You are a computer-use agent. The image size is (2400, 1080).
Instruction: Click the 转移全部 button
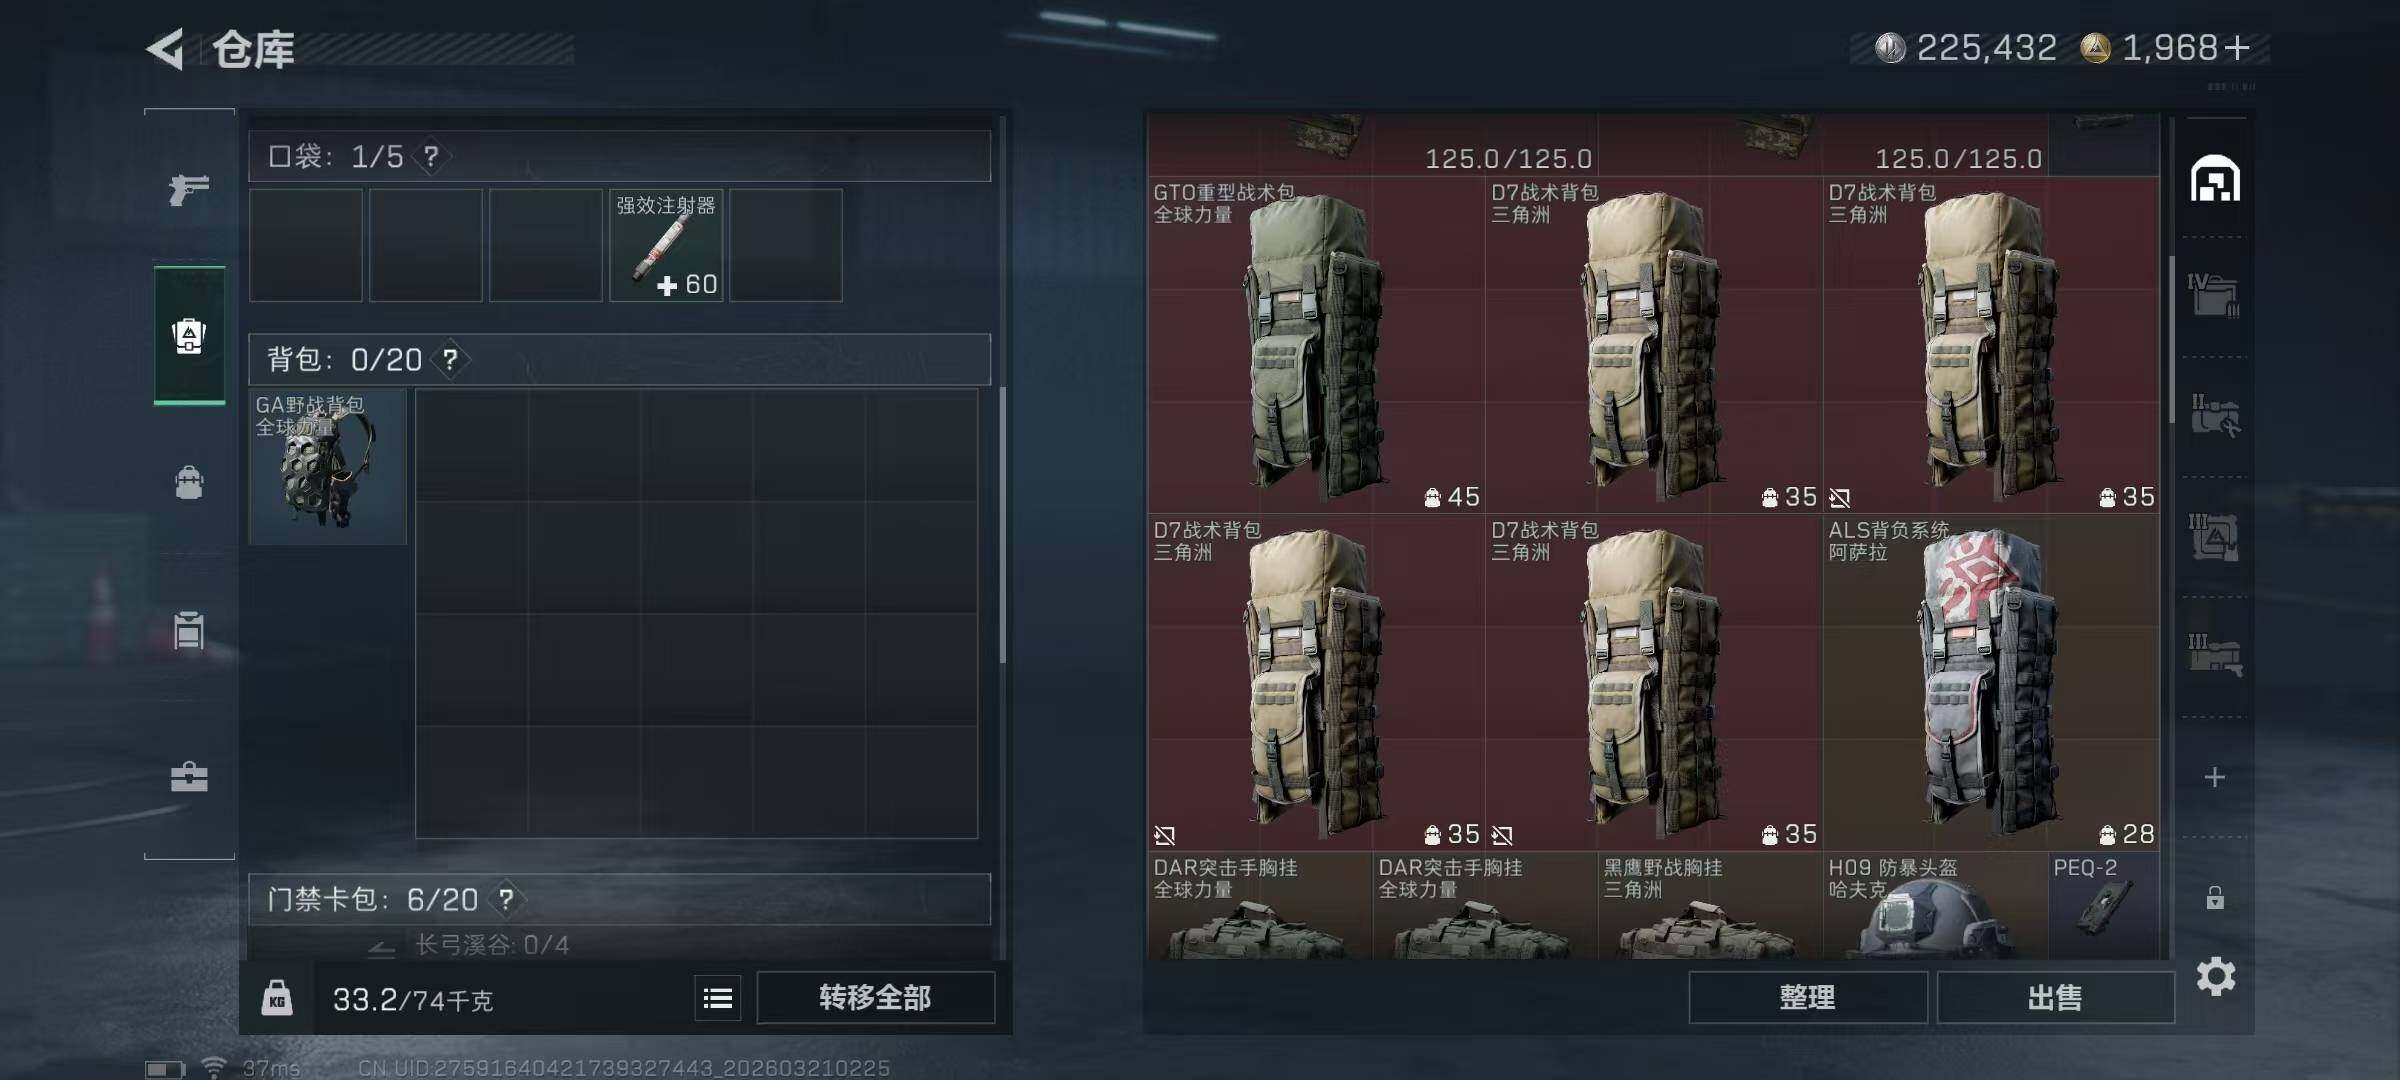875,997
